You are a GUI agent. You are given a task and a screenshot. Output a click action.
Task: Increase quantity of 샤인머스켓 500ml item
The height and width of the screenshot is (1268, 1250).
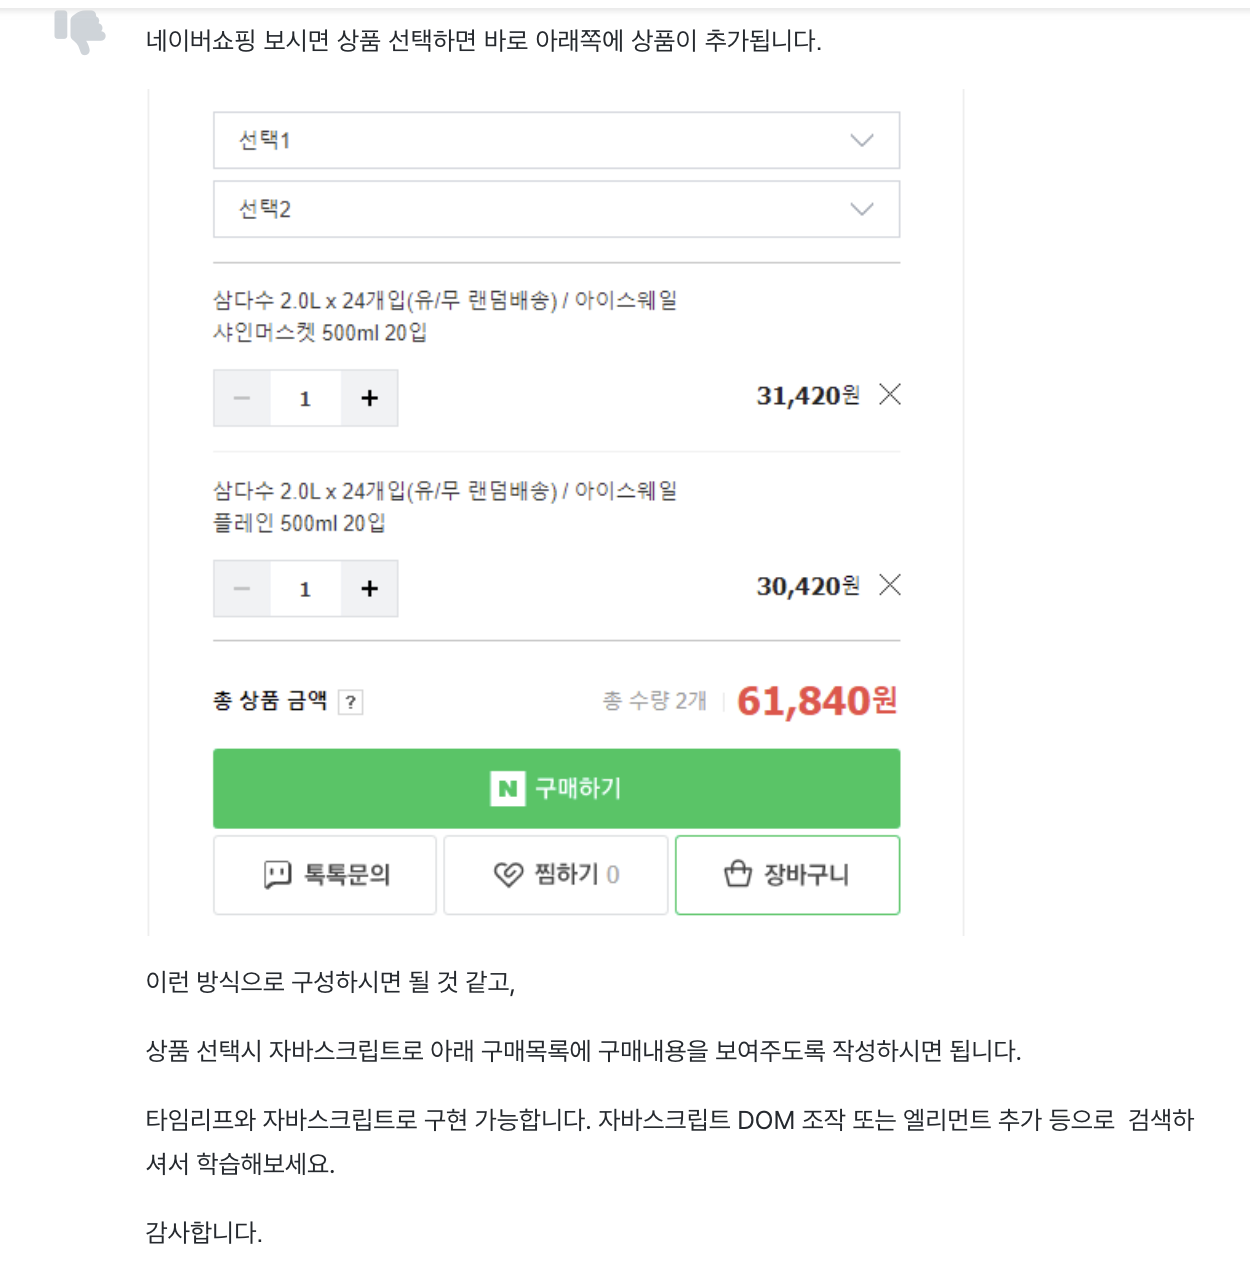click(369, 398)
